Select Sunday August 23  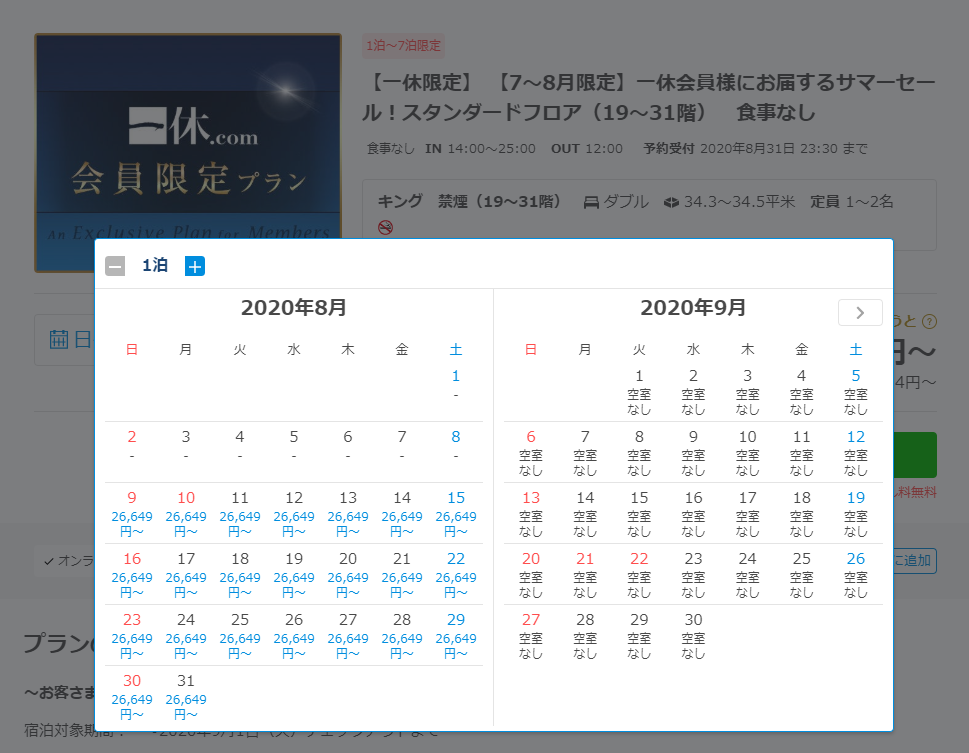pyautogui.click(x=132, y=636)
